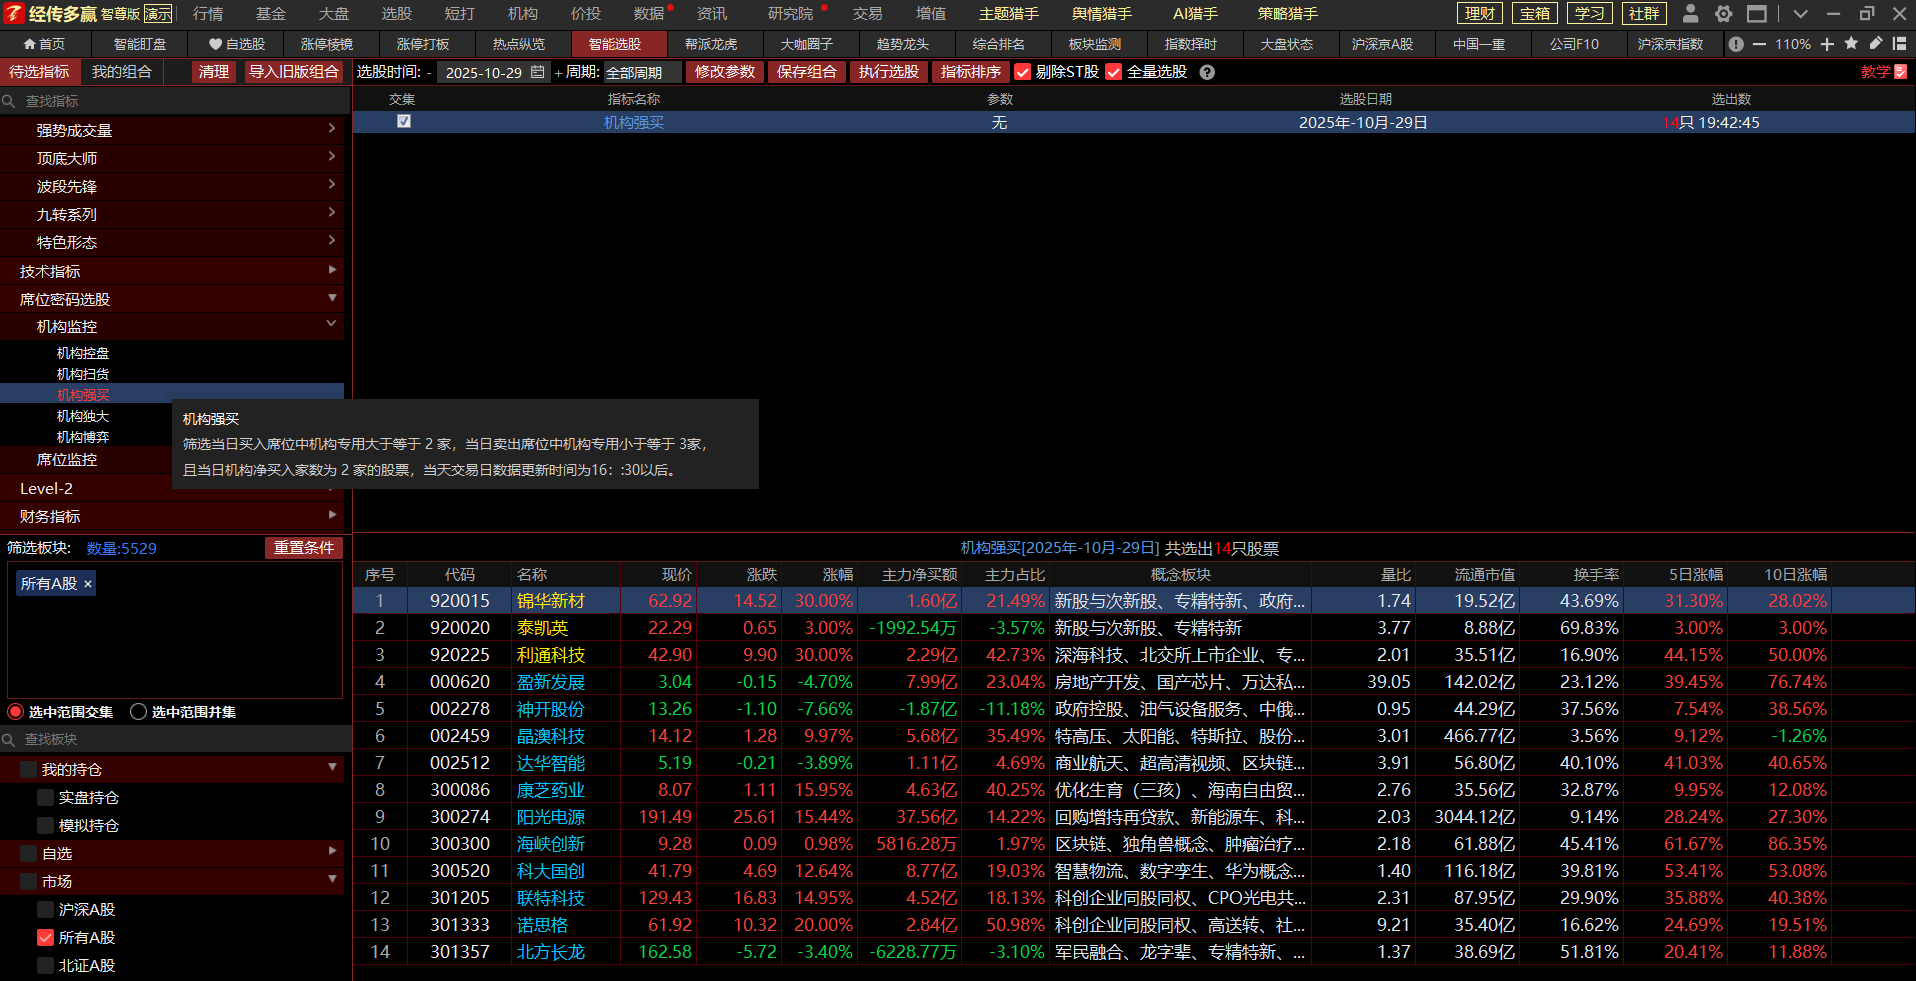Click the star favorites icon
The height and width of the screenshot is (981, 1916).
[x=1851, y=44]
